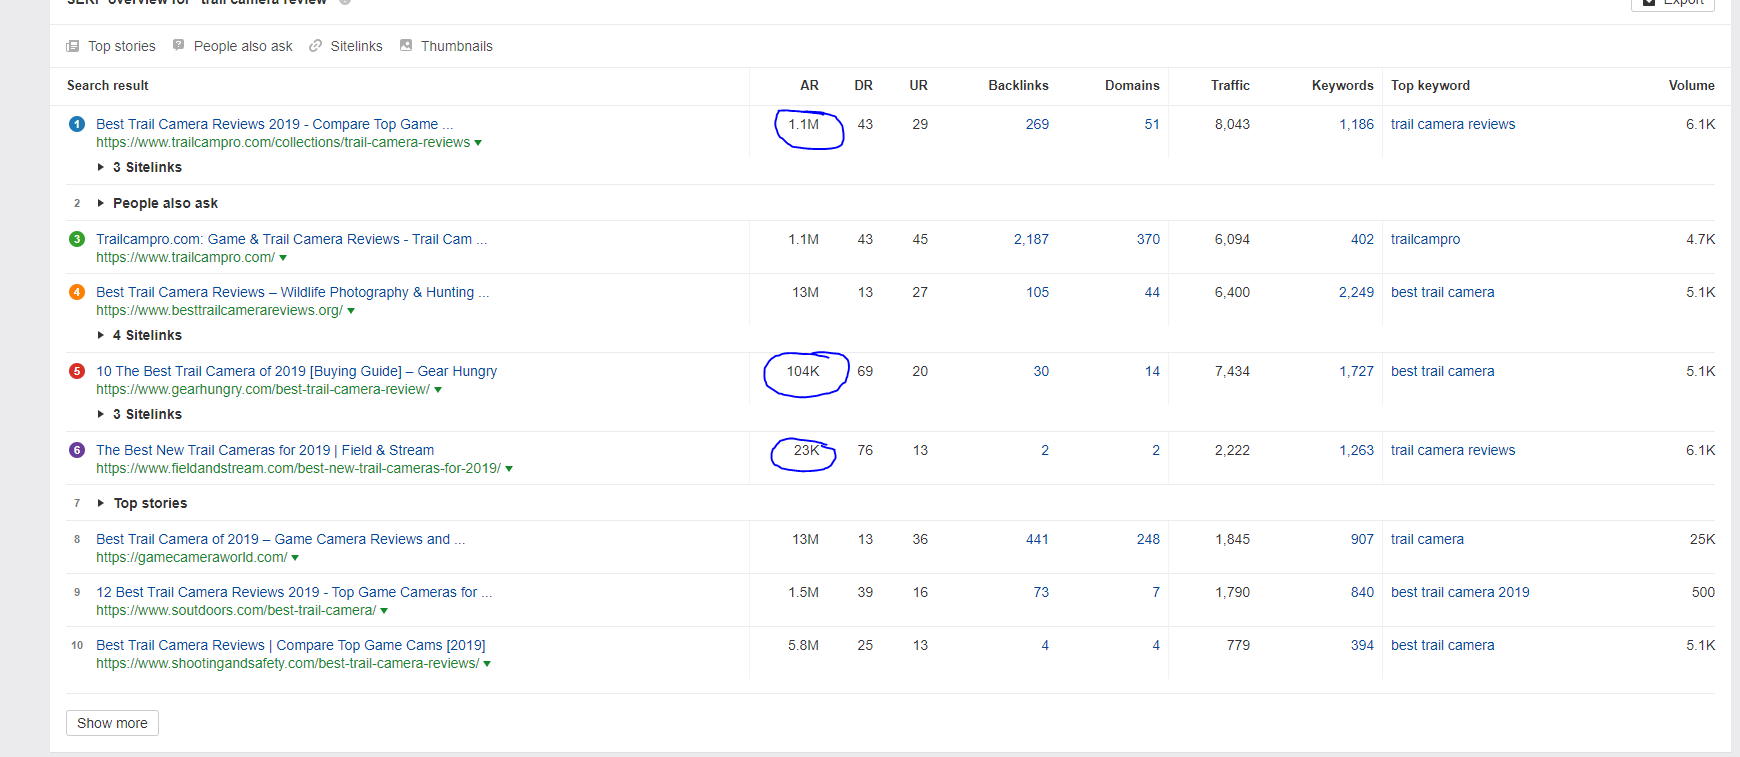
Task: Select the Thumbnails filter label
Action: [457, 46]
